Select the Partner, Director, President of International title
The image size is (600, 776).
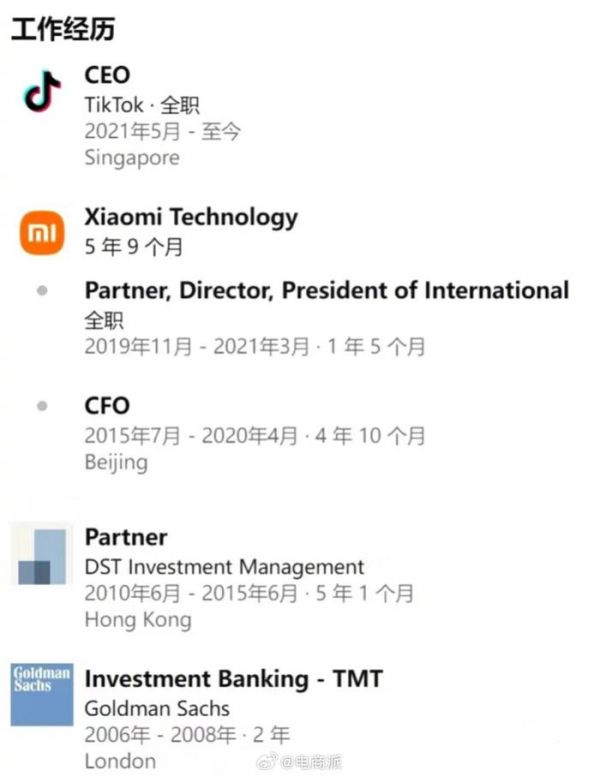coord(326,291)
